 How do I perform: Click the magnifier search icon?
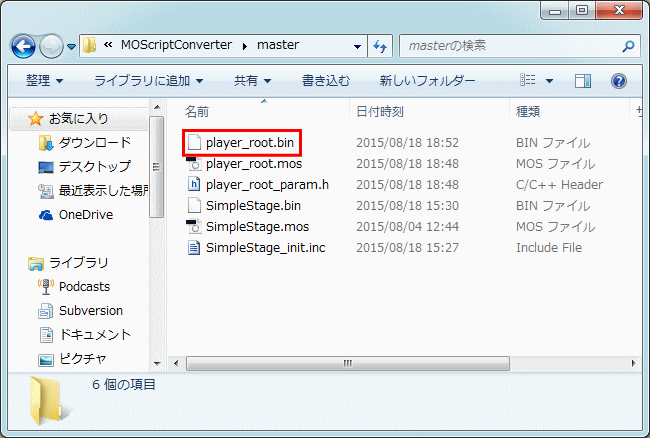(628, 46)
